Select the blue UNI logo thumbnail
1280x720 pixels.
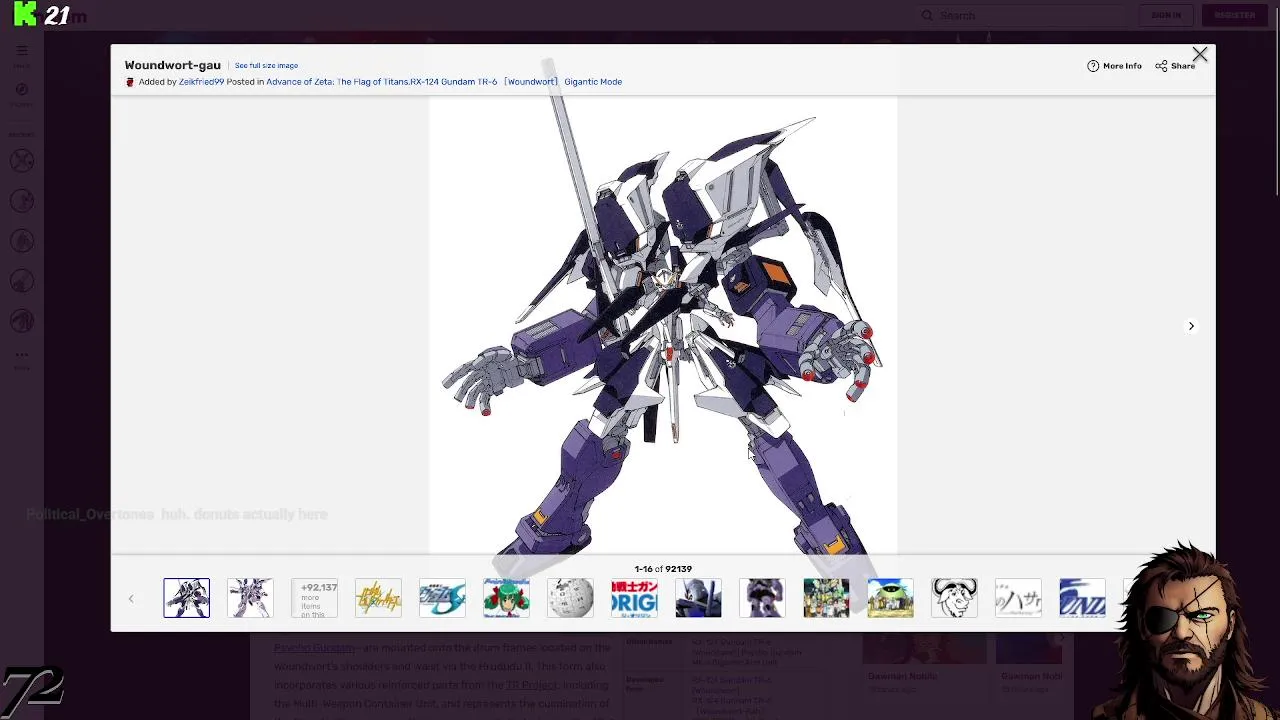click(x=1082, y=598)
